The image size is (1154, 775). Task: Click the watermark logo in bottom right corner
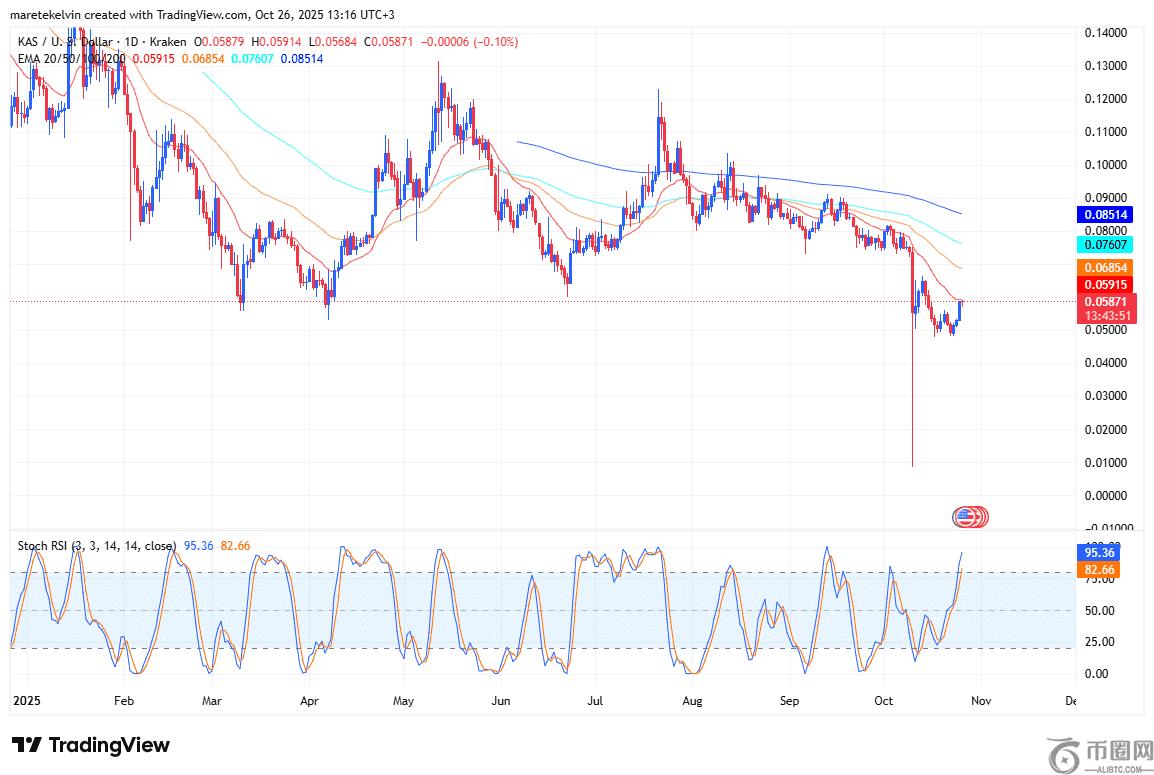(x=1098, y=754)
